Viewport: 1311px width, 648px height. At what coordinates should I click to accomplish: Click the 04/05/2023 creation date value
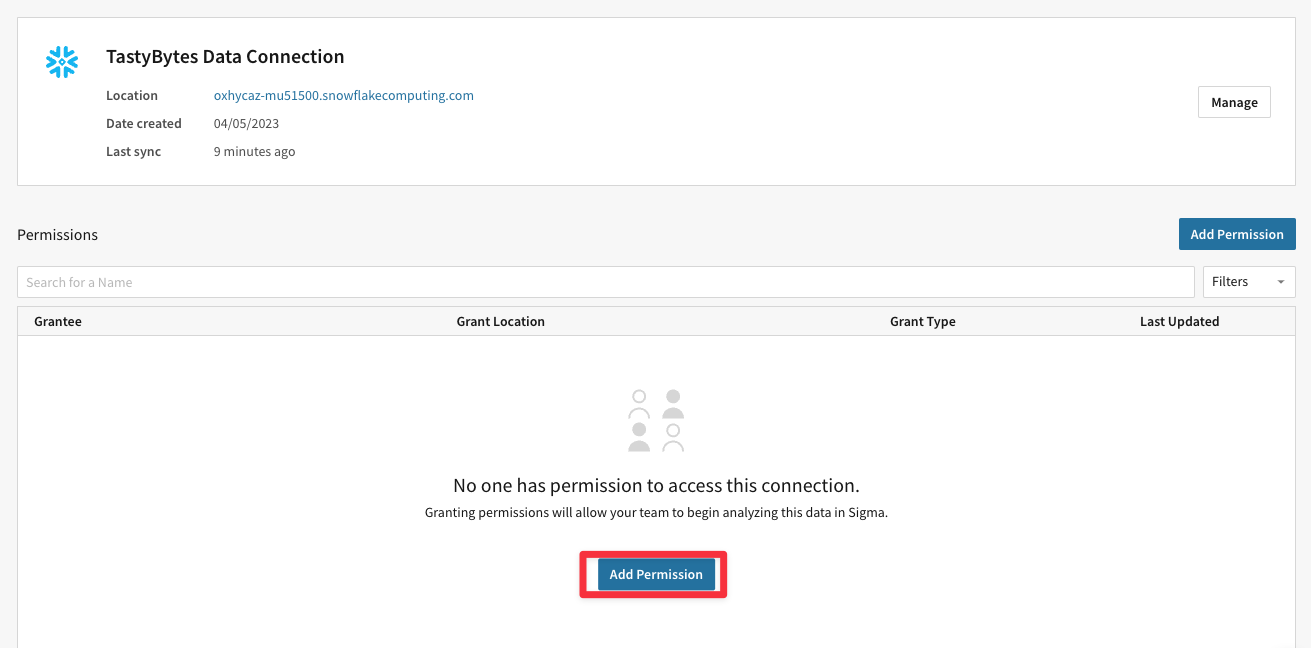pyautogui.click(x=246, y=124)
